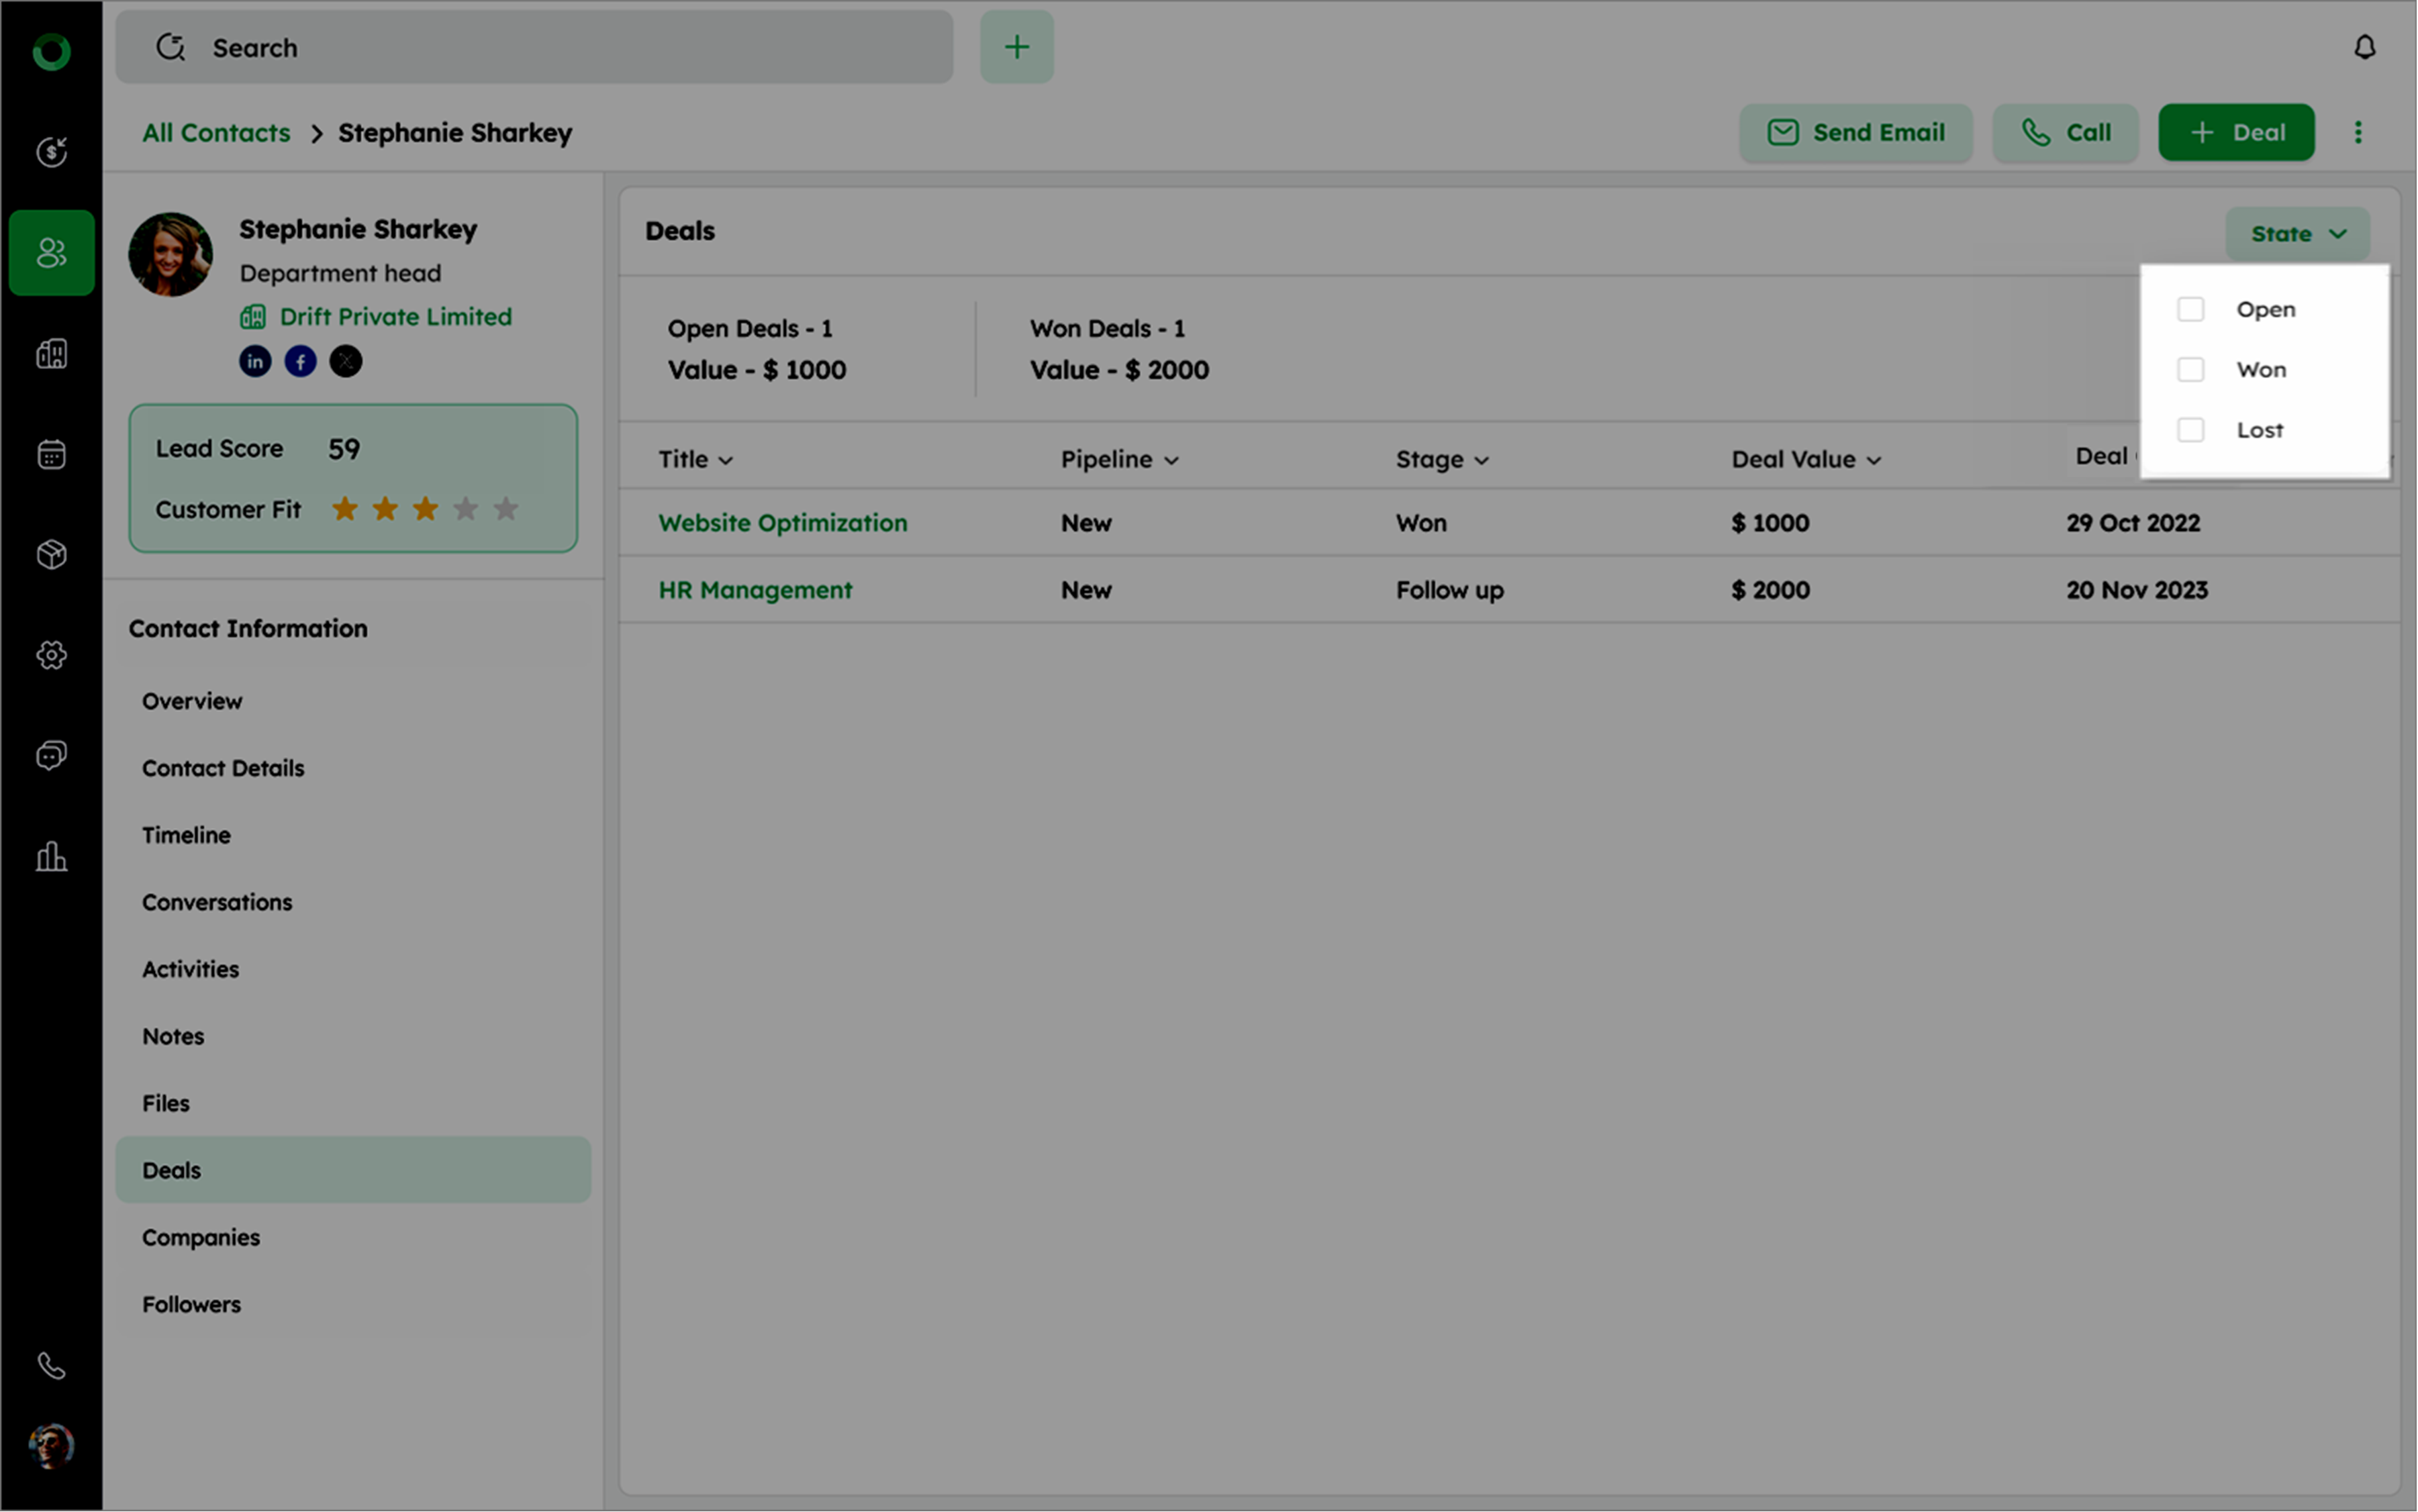Collapse the State filter dropdown

click(2297, 234)
